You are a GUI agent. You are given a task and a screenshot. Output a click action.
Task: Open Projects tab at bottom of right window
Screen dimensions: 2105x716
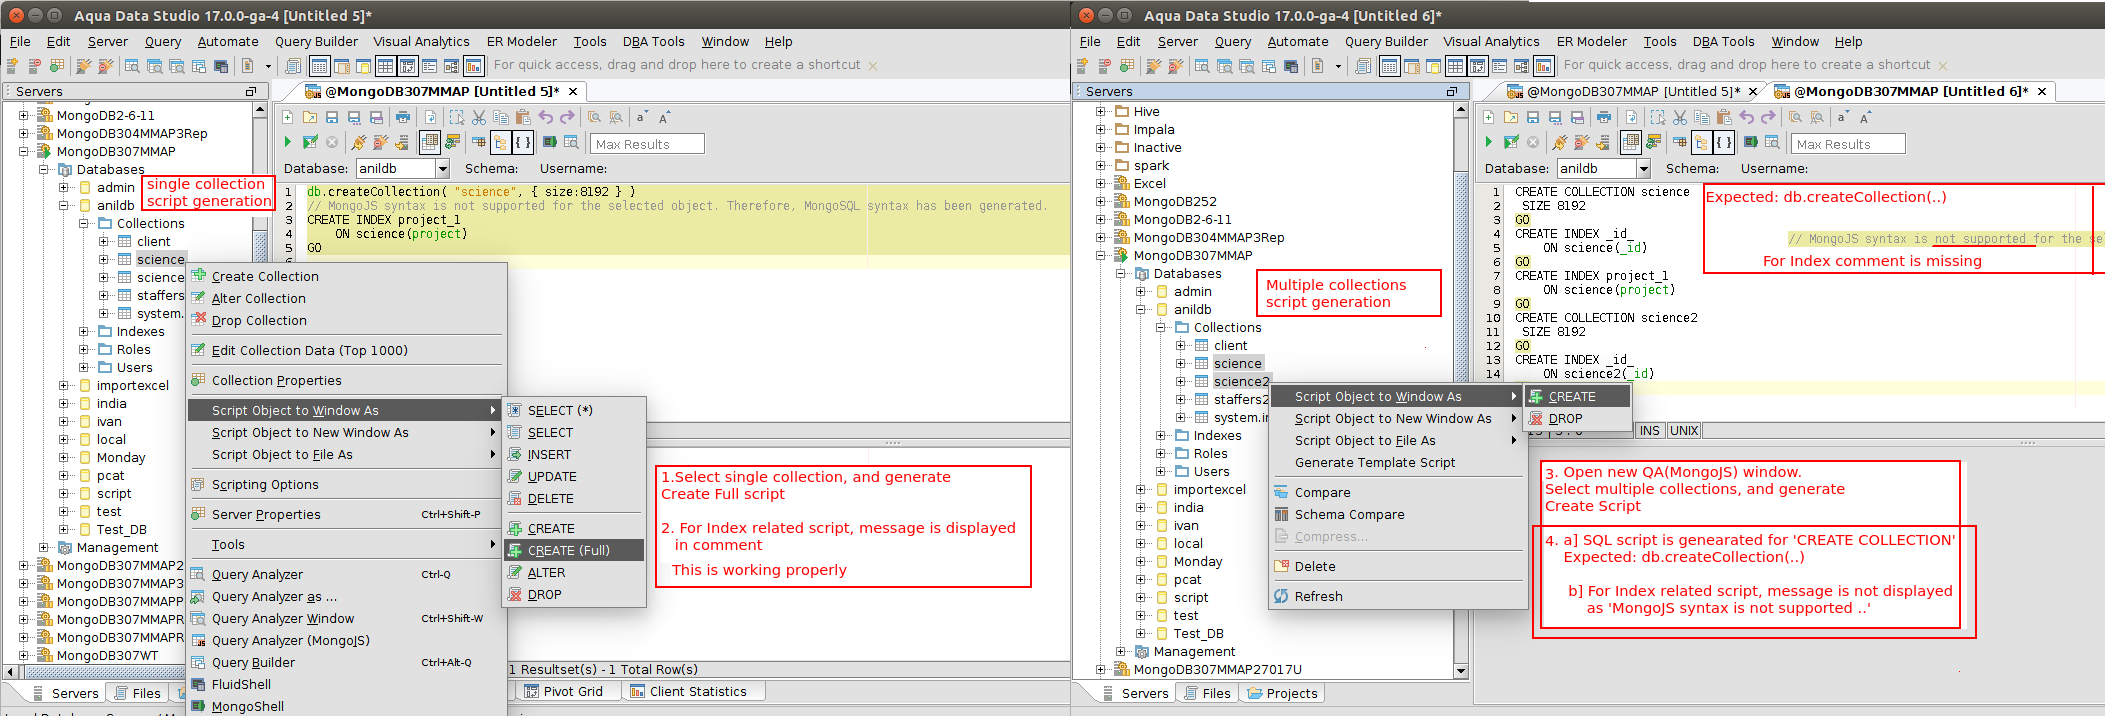[1283, 693]
